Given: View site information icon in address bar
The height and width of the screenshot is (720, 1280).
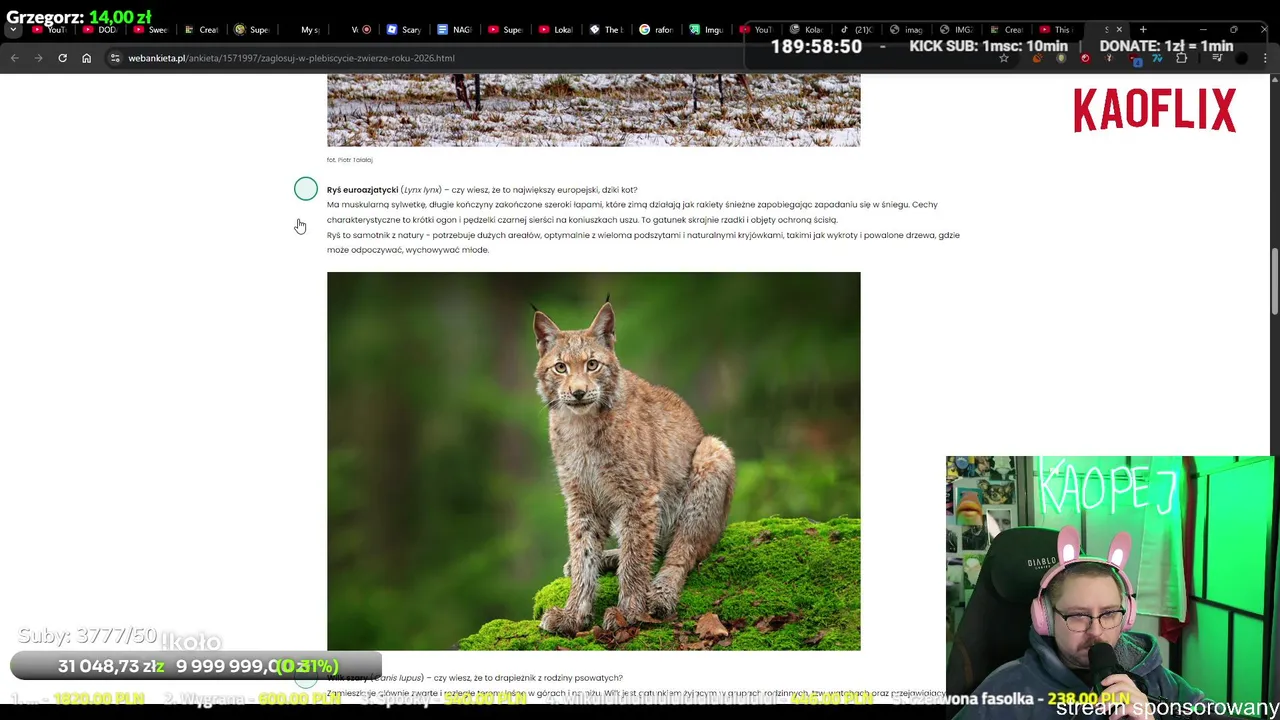Looking at the screenshot, I should coord(115,58).
